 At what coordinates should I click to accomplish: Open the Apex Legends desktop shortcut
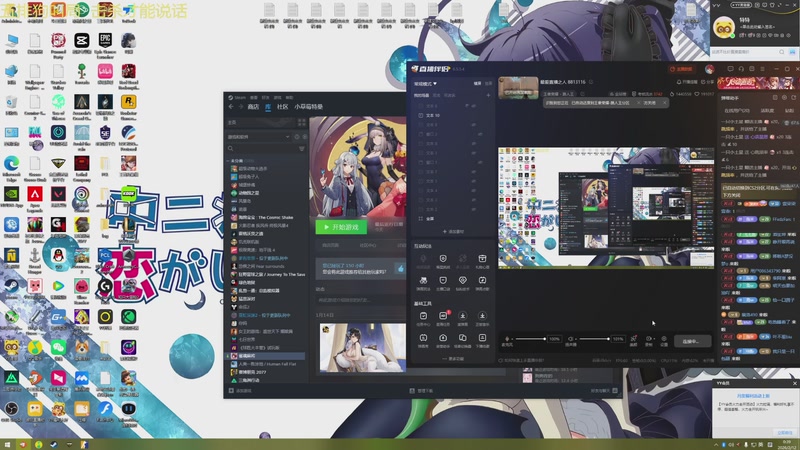(x=35, y=197)
